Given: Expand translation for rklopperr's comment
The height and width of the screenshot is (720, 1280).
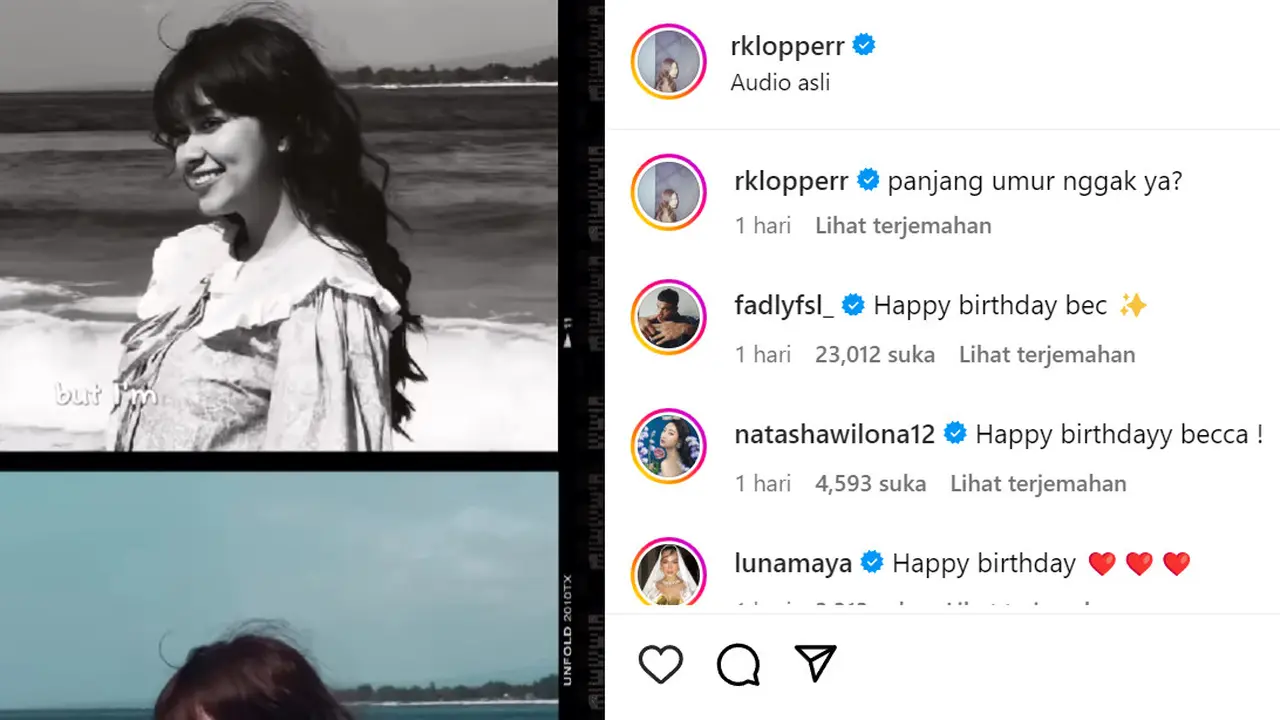Looking at the screenshot, I should pyautogui.click(x=902, y=225).
